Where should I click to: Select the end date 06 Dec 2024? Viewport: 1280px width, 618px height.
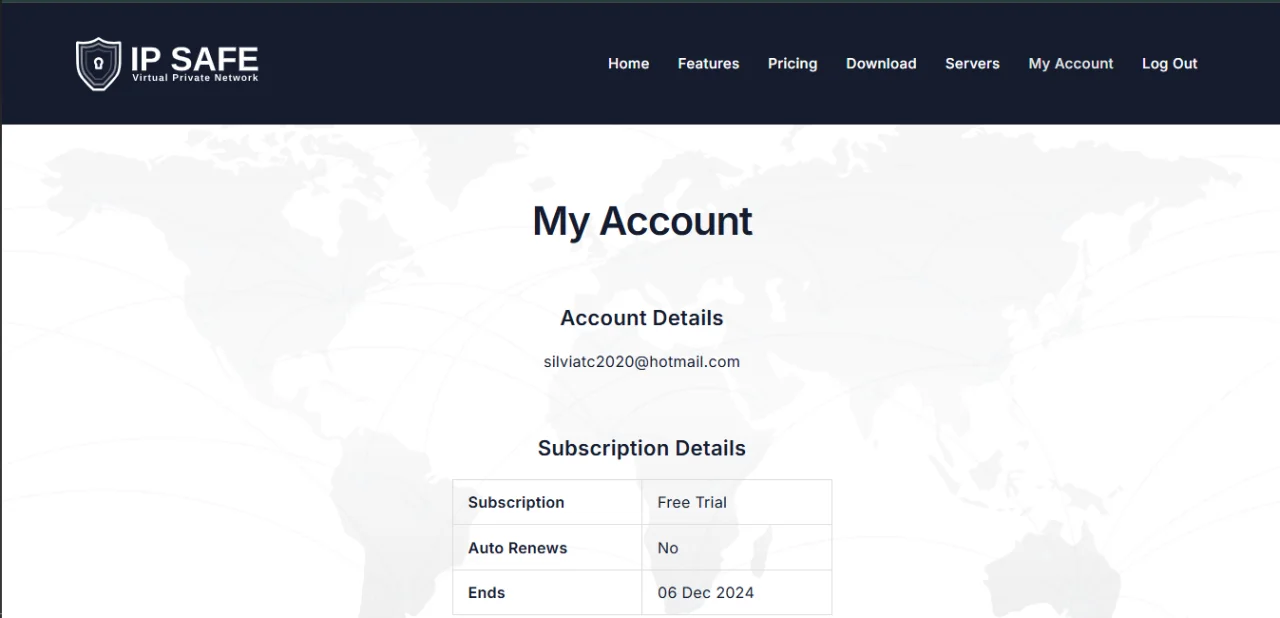click(706, 592)
